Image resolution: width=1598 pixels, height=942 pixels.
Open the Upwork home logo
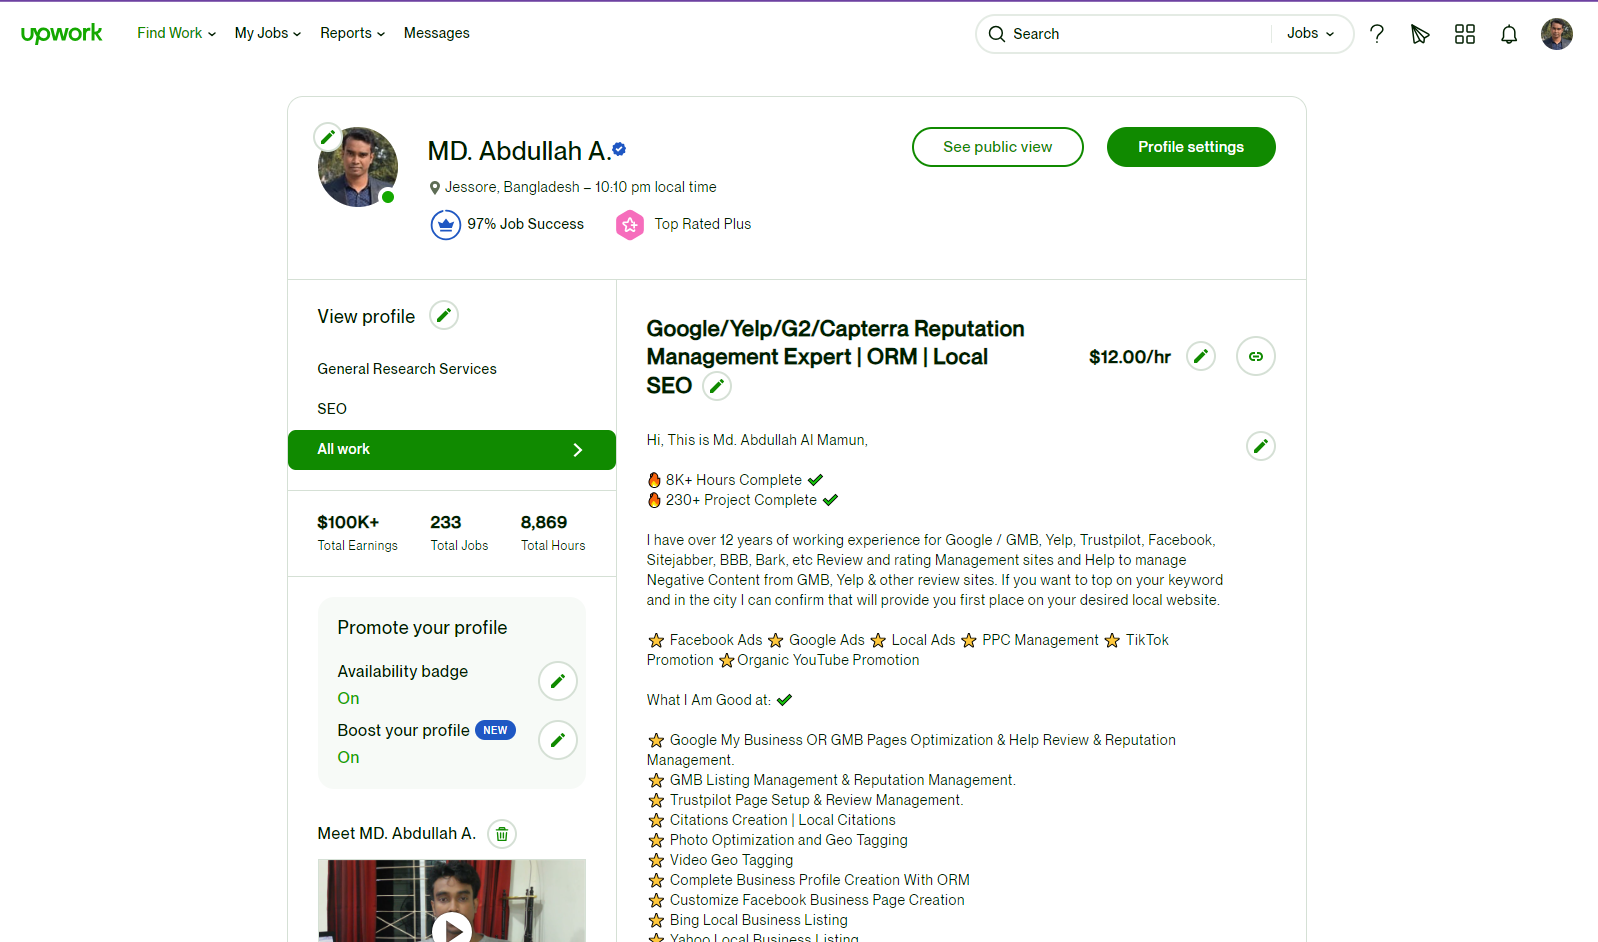coord(62,34)
